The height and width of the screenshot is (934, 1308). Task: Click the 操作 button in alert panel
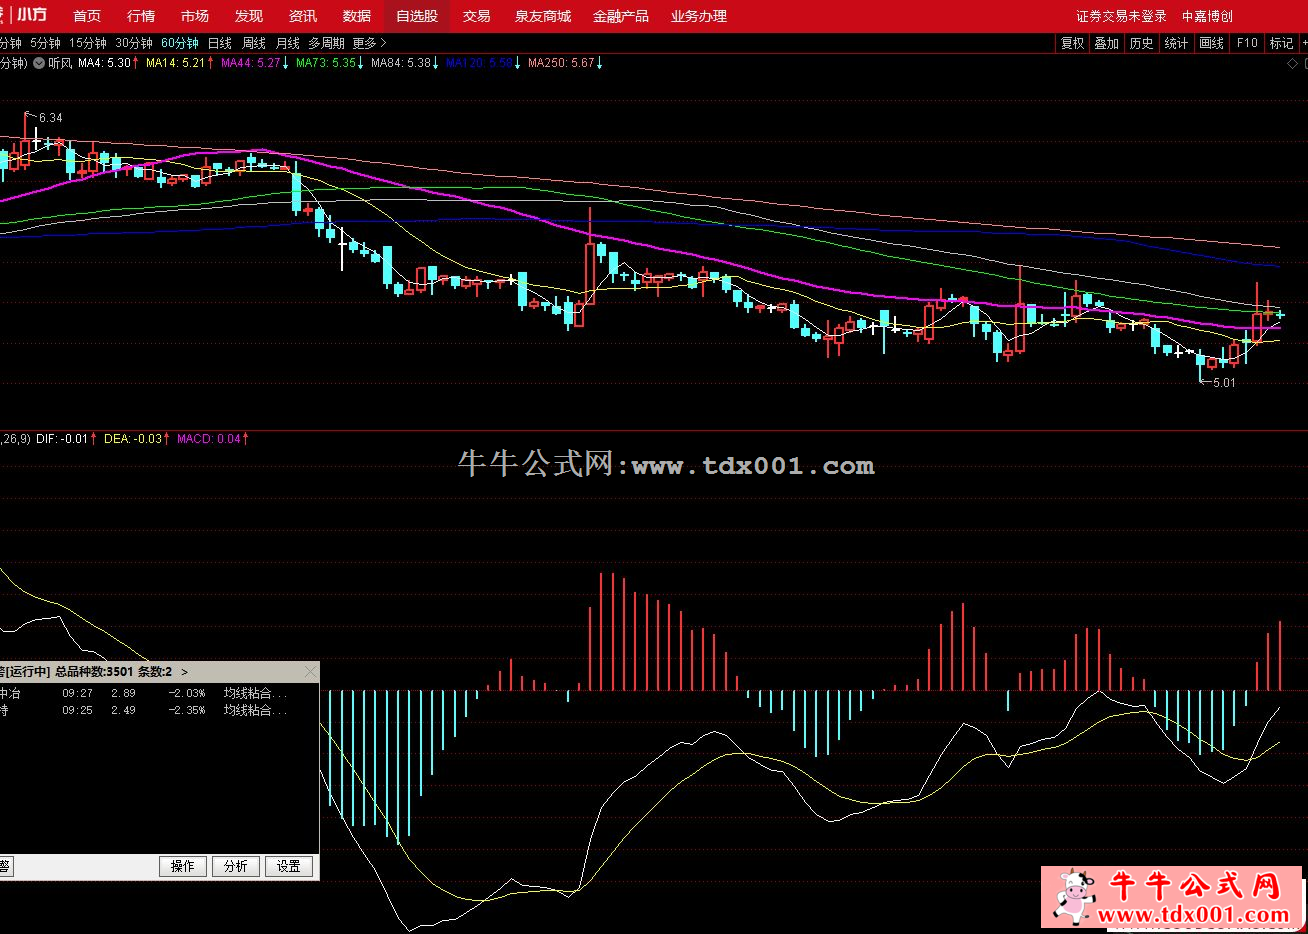pyautogui.click(x=183, y=866)
